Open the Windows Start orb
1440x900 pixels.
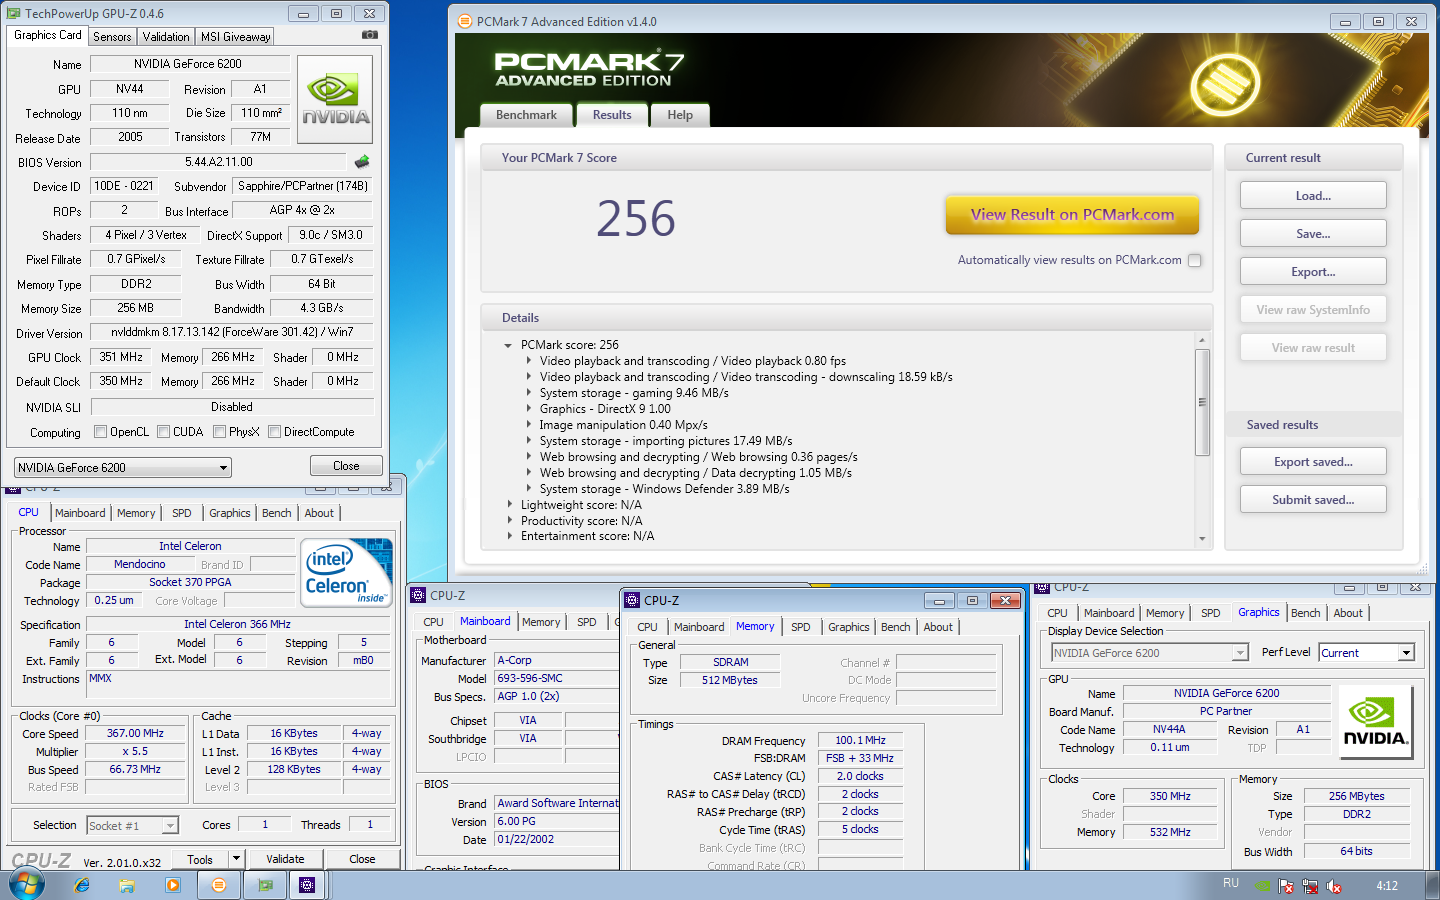(27, 885)
